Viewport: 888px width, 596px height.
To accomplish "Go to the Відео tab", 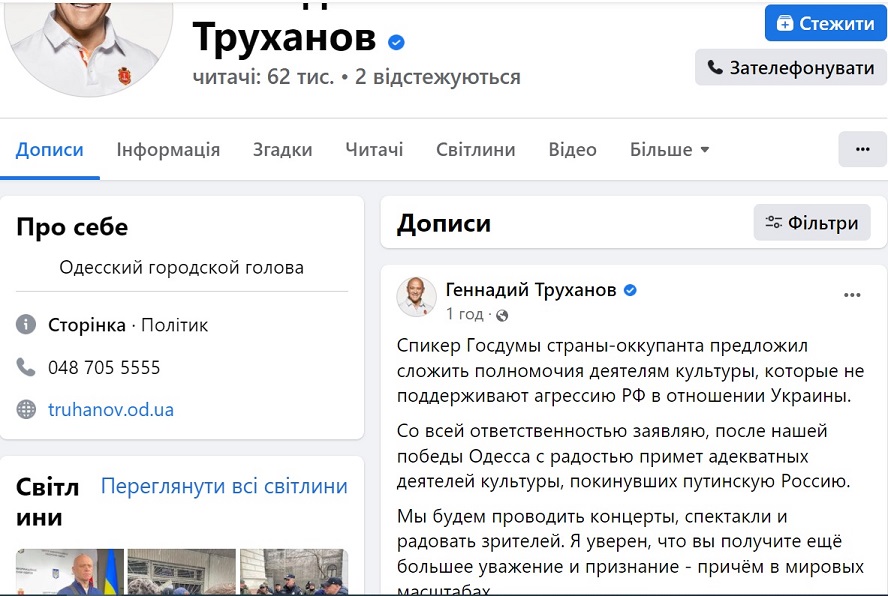I will 572,150.
